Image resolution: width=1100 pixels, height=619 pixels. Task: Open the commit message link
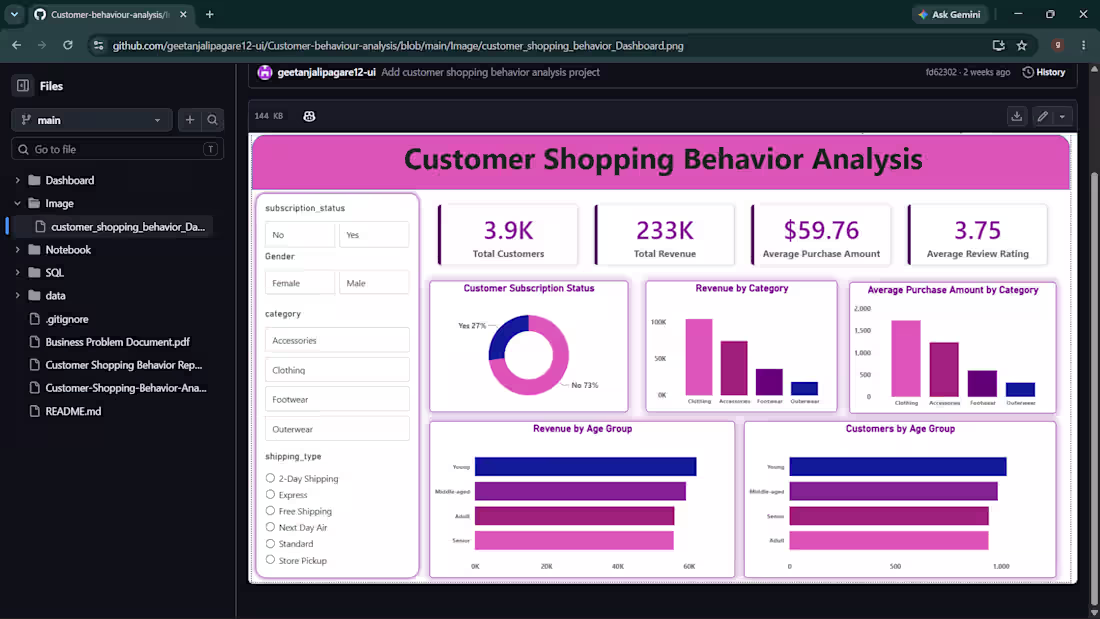tap(490, 72)
